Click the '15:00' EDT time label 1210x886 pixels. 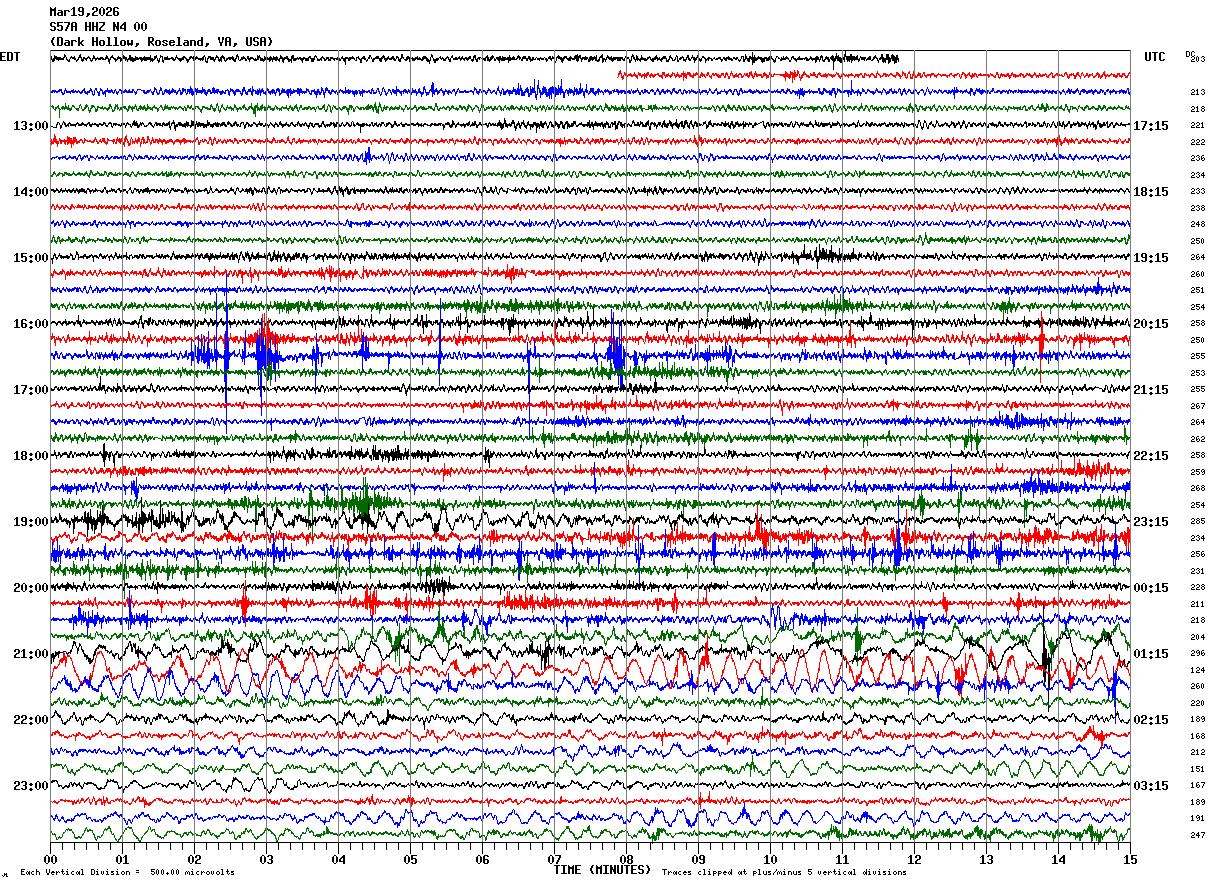point(30,258)
